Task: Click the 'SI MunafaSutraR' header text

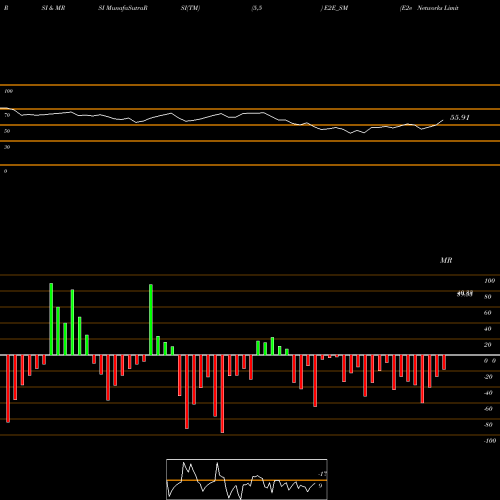Action: pos(123,8)
